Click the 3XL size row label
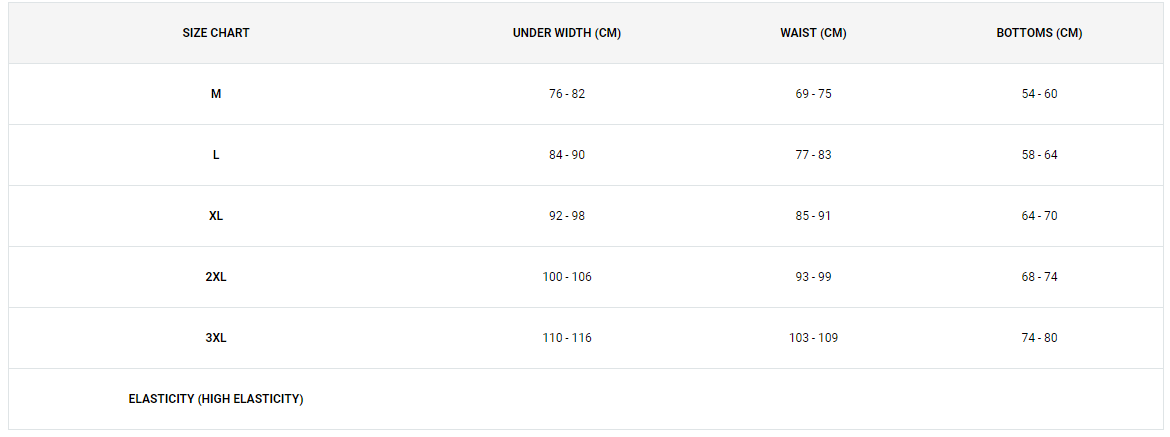This screenshot has width=1170, height=437. [216, 338]
